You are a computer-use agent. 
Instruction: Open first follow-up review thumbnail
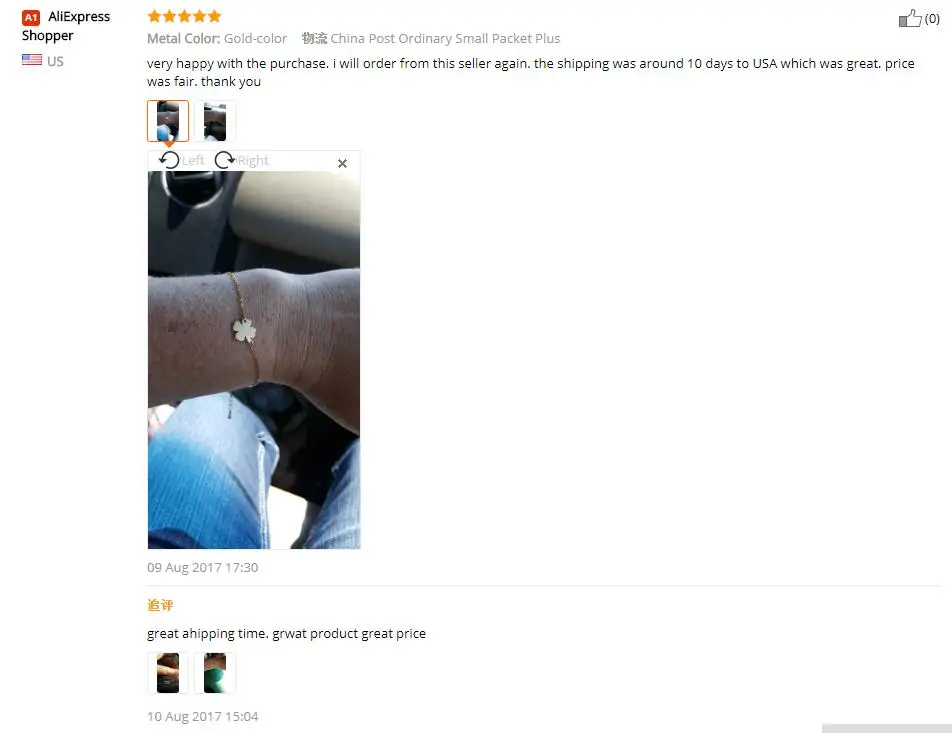tap(168, 673)
